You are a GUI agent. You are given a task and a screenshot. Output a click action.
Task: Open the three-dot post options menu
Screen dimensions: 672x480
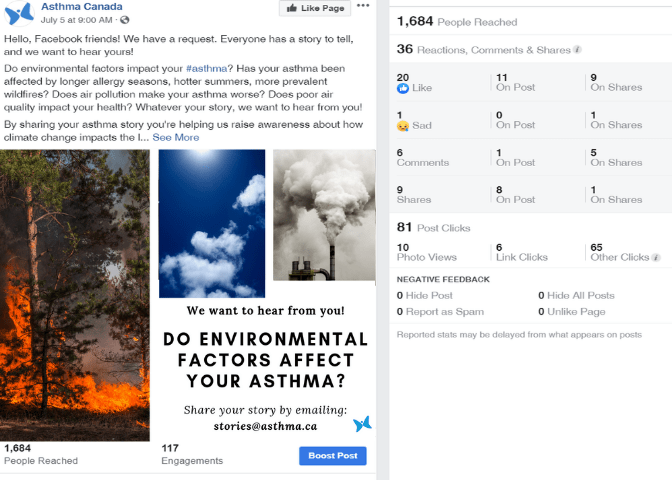coord(363,6)
